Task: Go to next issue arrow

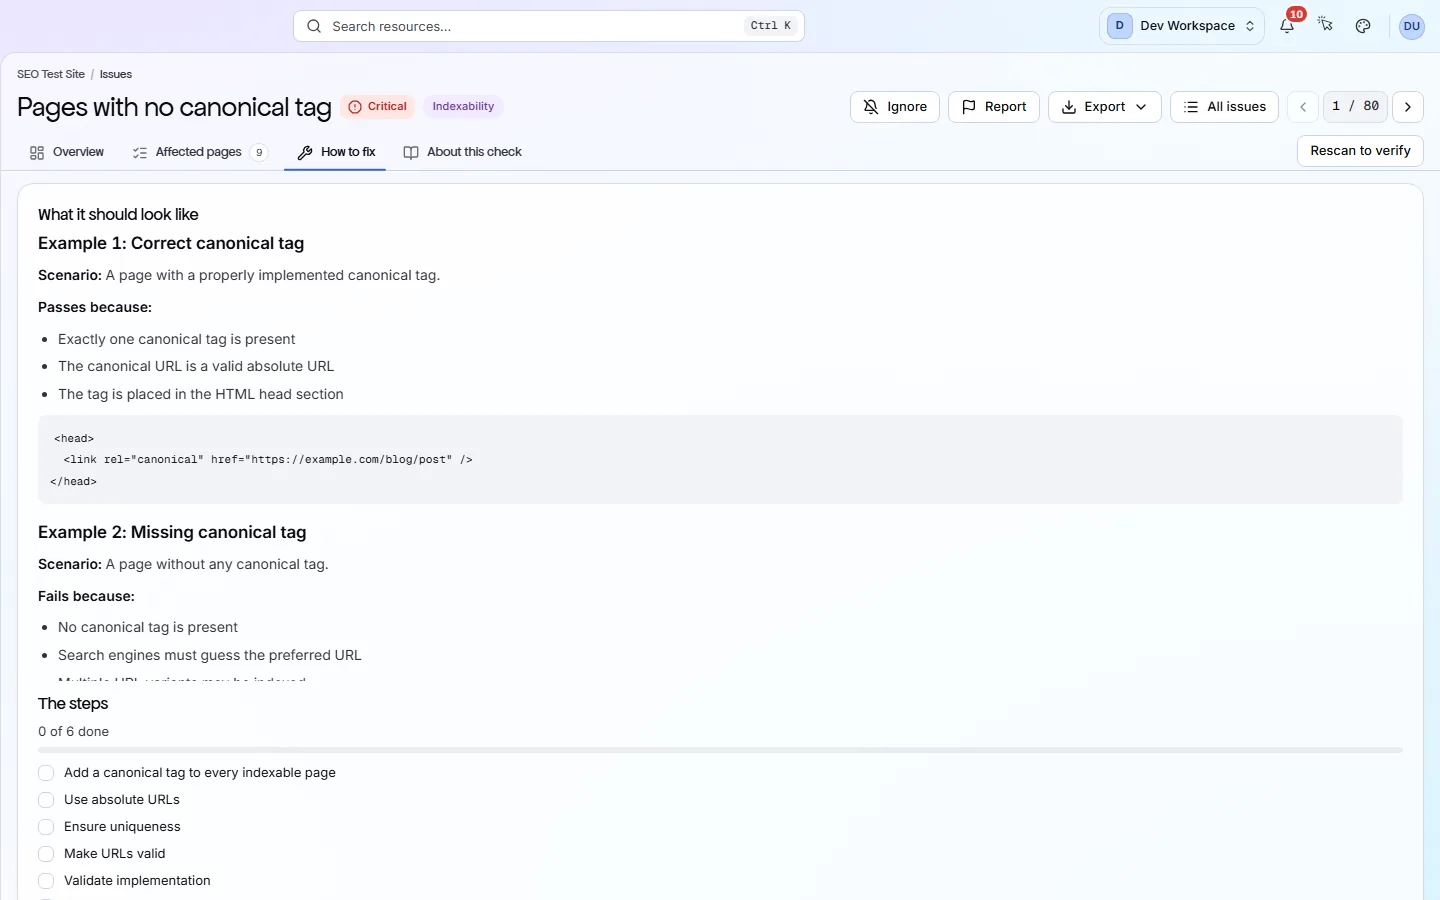Action: [x=1408, y=107]
